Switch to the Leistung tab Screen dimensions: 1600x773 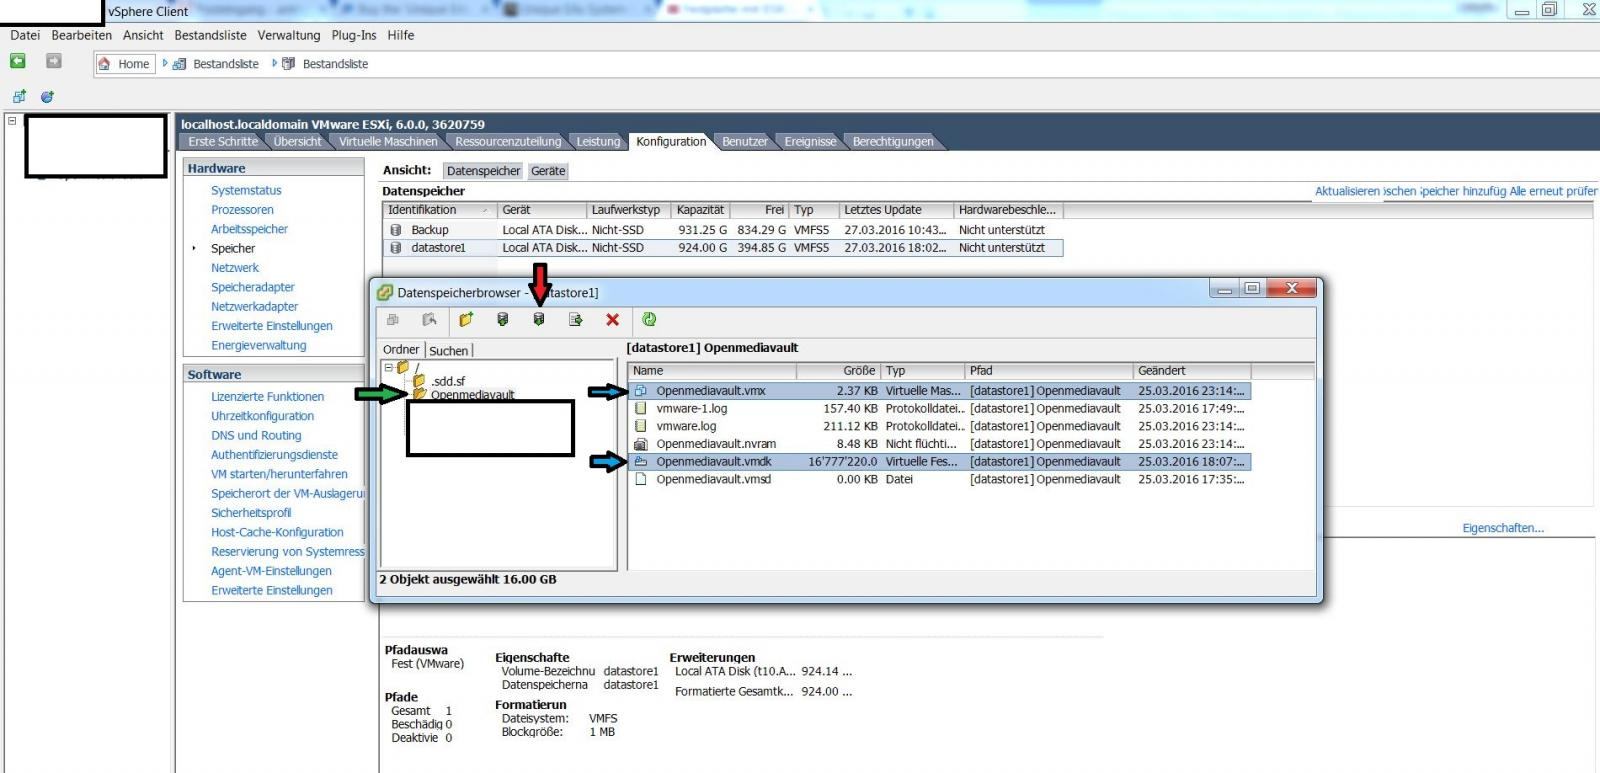pos(598,142)
